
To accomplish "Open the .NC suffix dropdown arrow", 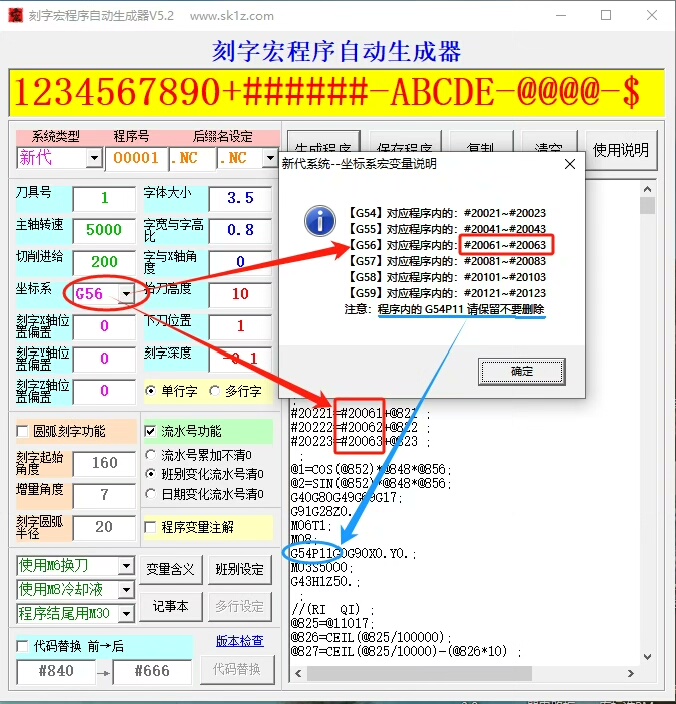I will (x=270, y=158).
